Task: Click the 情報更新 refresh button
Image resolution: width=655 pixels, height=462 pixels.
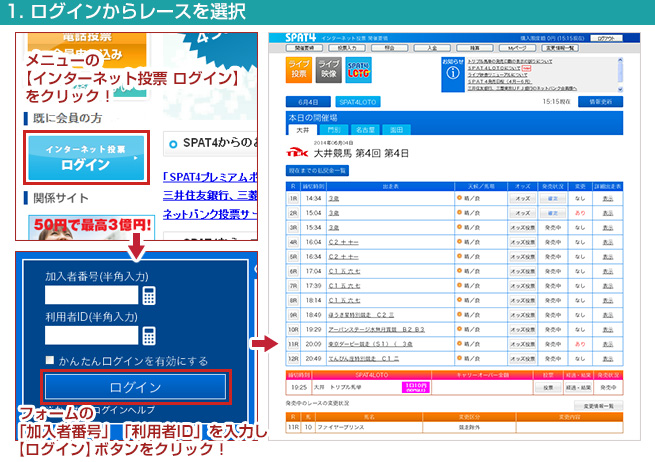Action: coord(600,102)
